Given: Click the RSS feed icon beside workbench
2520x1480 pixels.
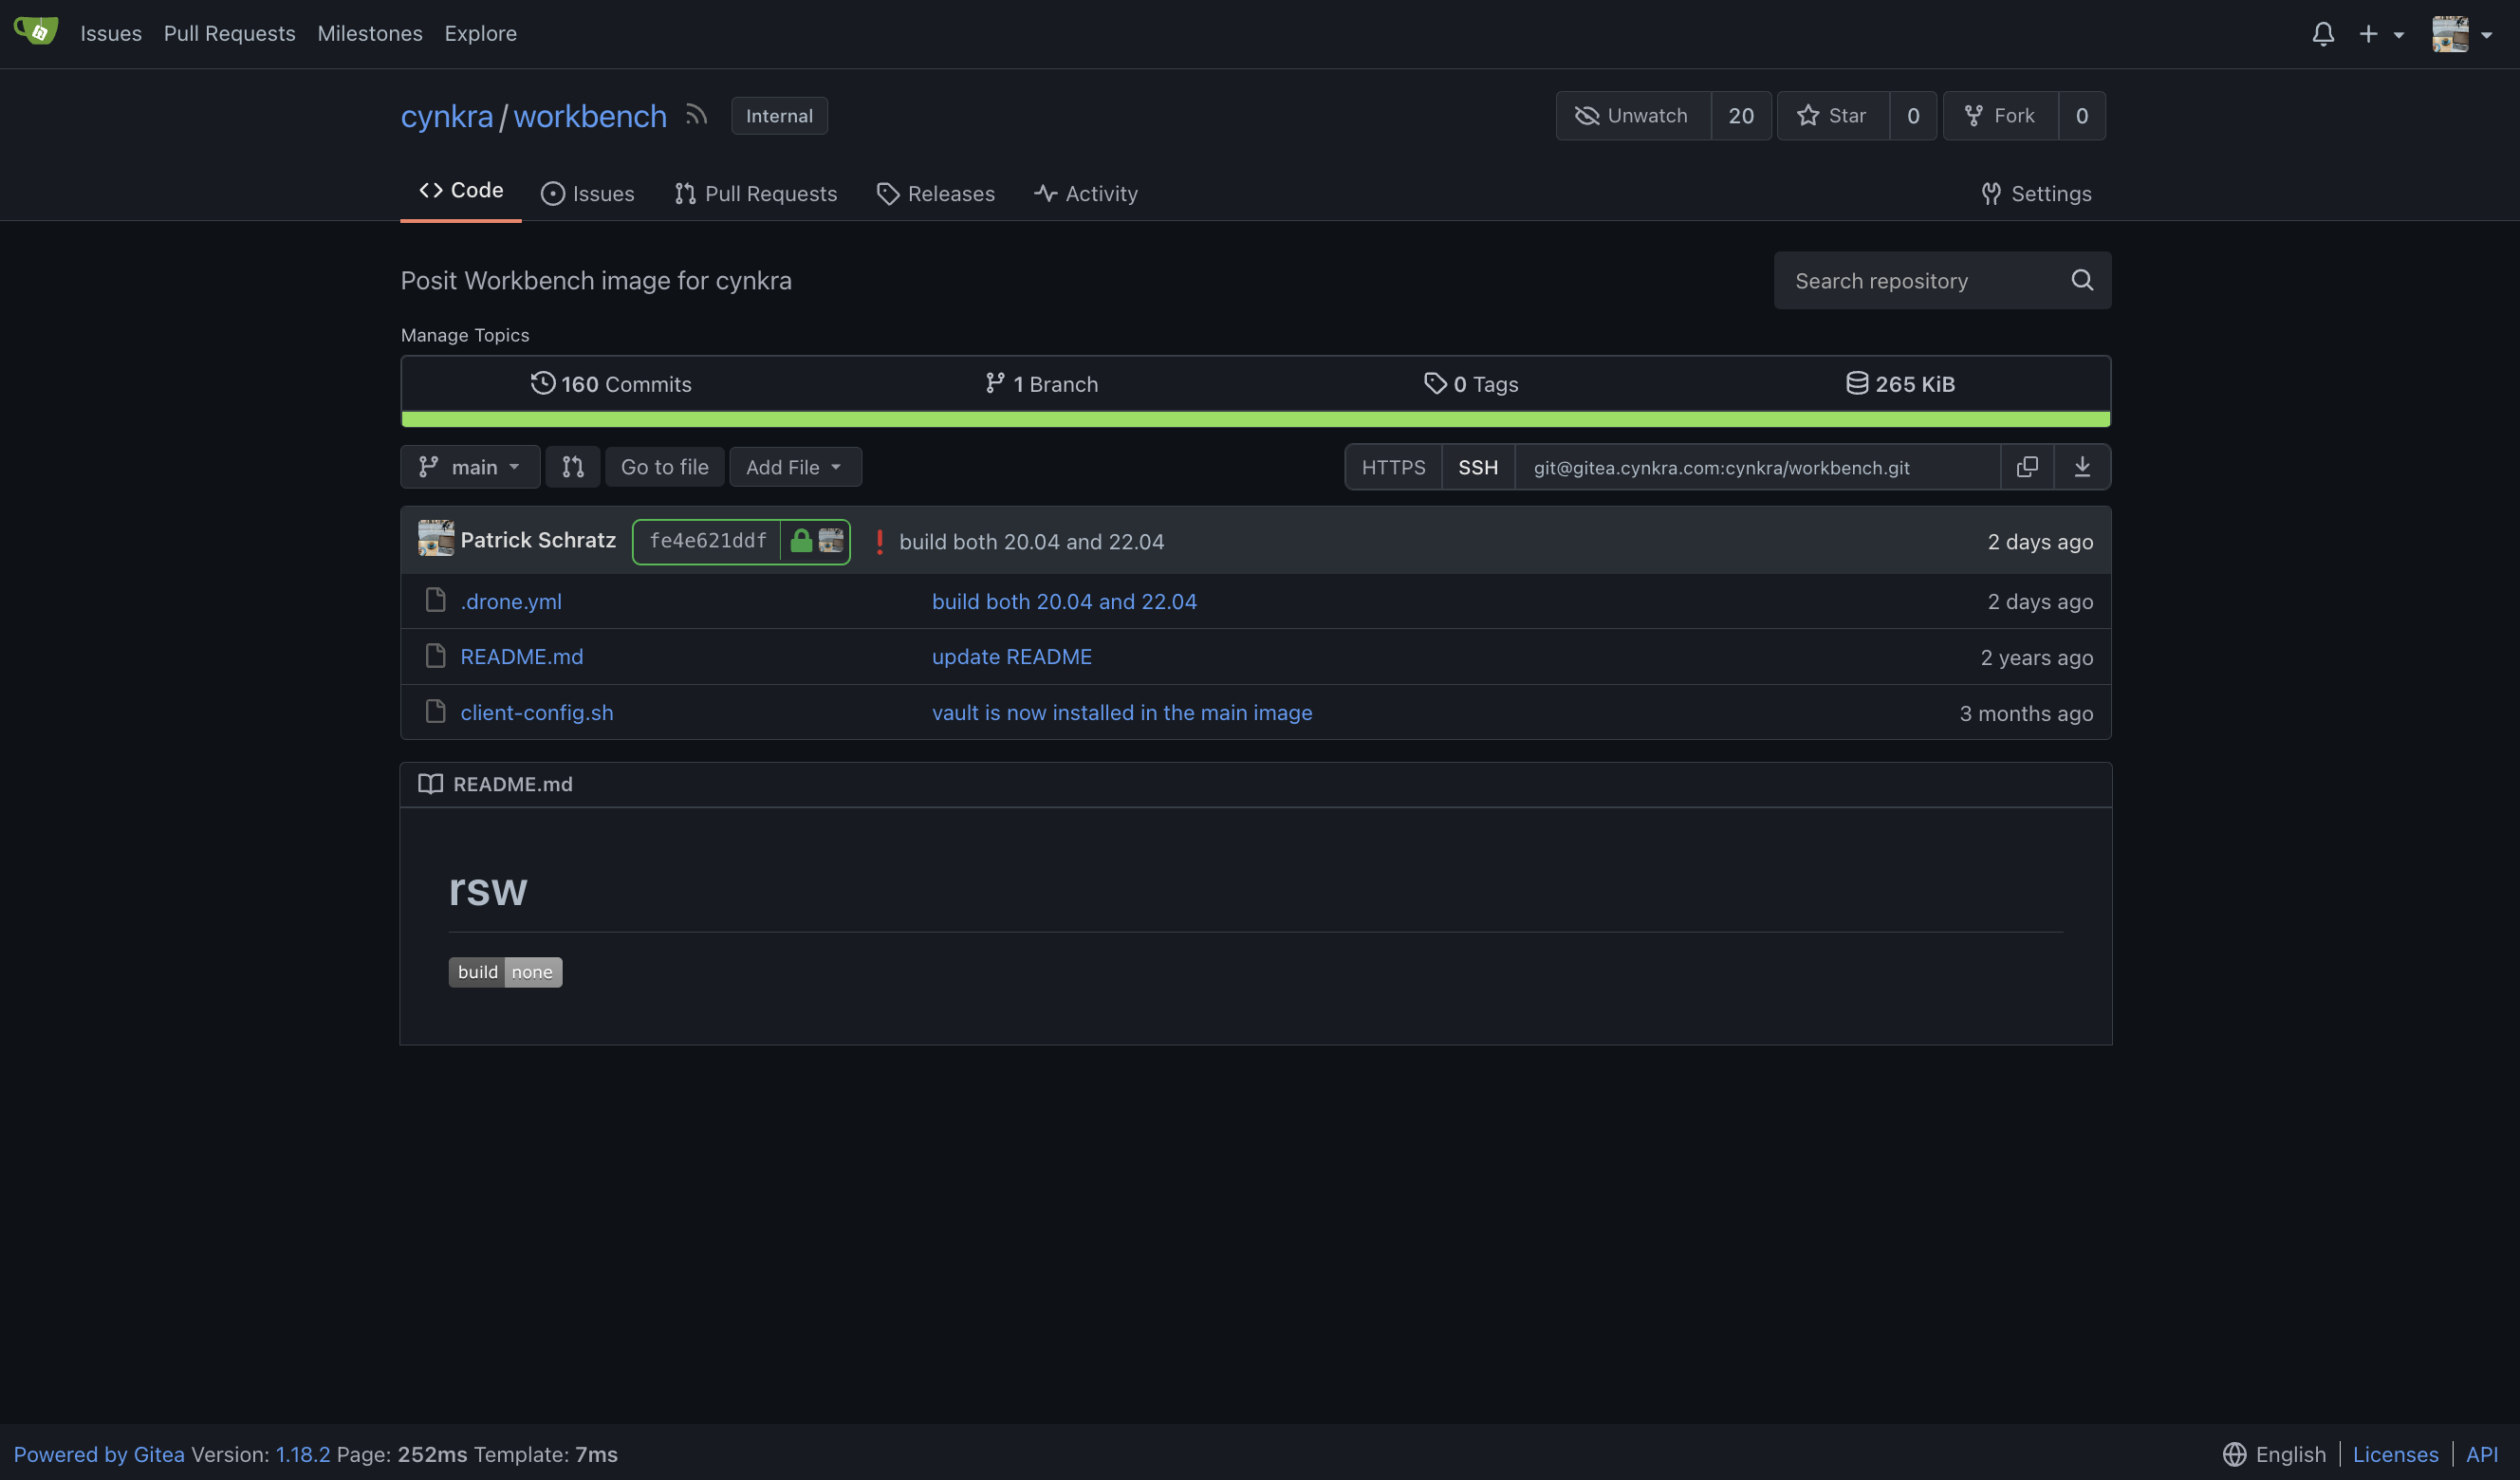Looking at the screenshot, I should [x=696, y=116].
